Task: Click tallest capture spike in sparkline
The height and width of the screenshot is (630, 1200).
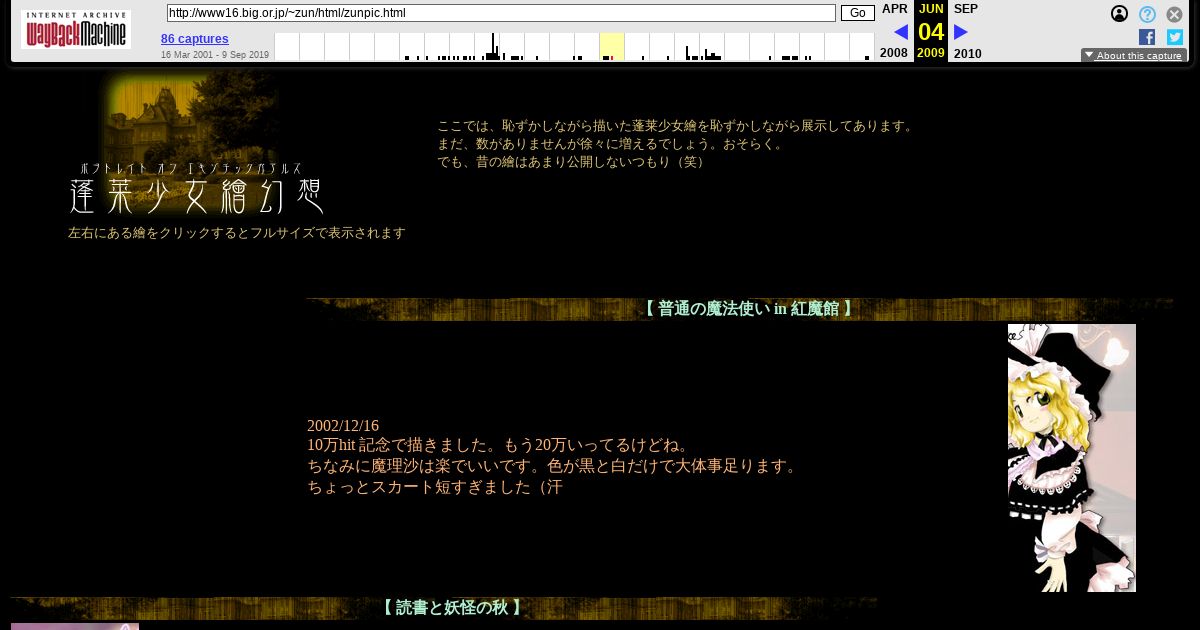Action: click(493, 47)
